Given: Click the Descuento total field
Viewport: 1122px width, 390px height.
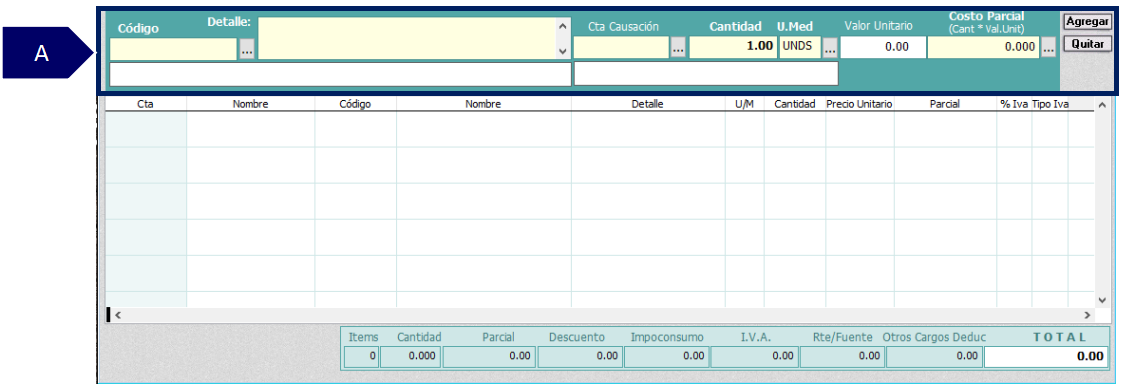Looking at the screenshot, I should coord(579,356).
